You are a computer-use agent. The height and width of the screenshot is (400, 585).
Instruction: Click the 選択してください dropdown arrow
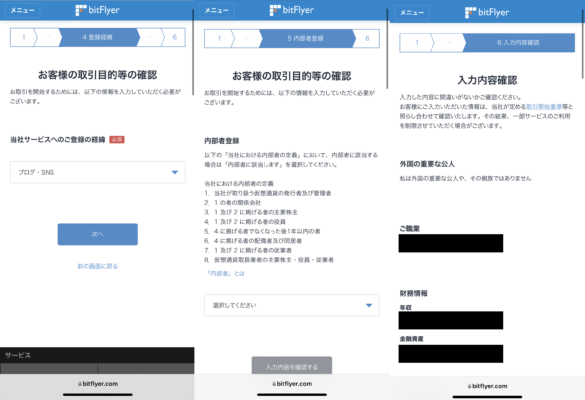tap(369, 305)
